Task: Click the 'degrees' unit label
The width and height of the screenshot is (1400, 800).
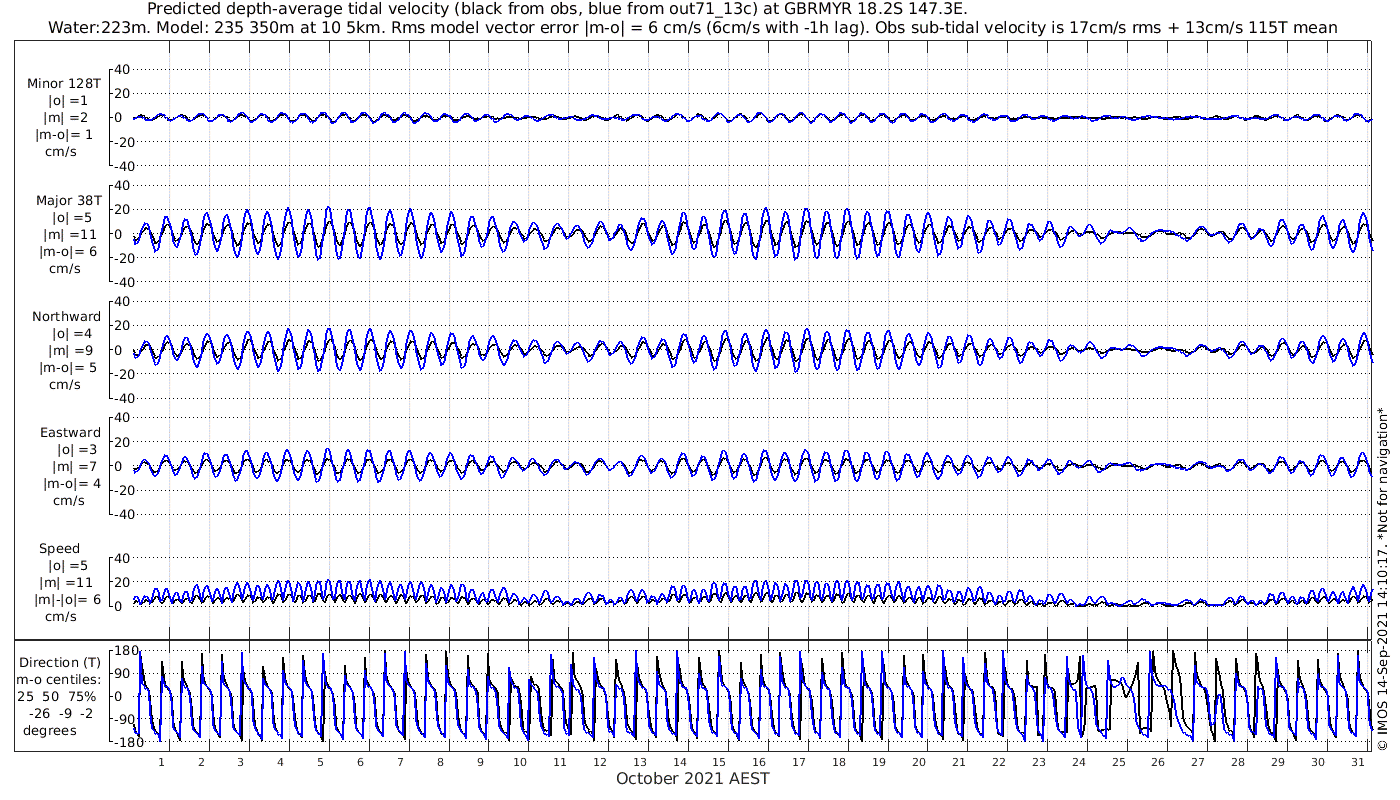Action: click(50, 730)
